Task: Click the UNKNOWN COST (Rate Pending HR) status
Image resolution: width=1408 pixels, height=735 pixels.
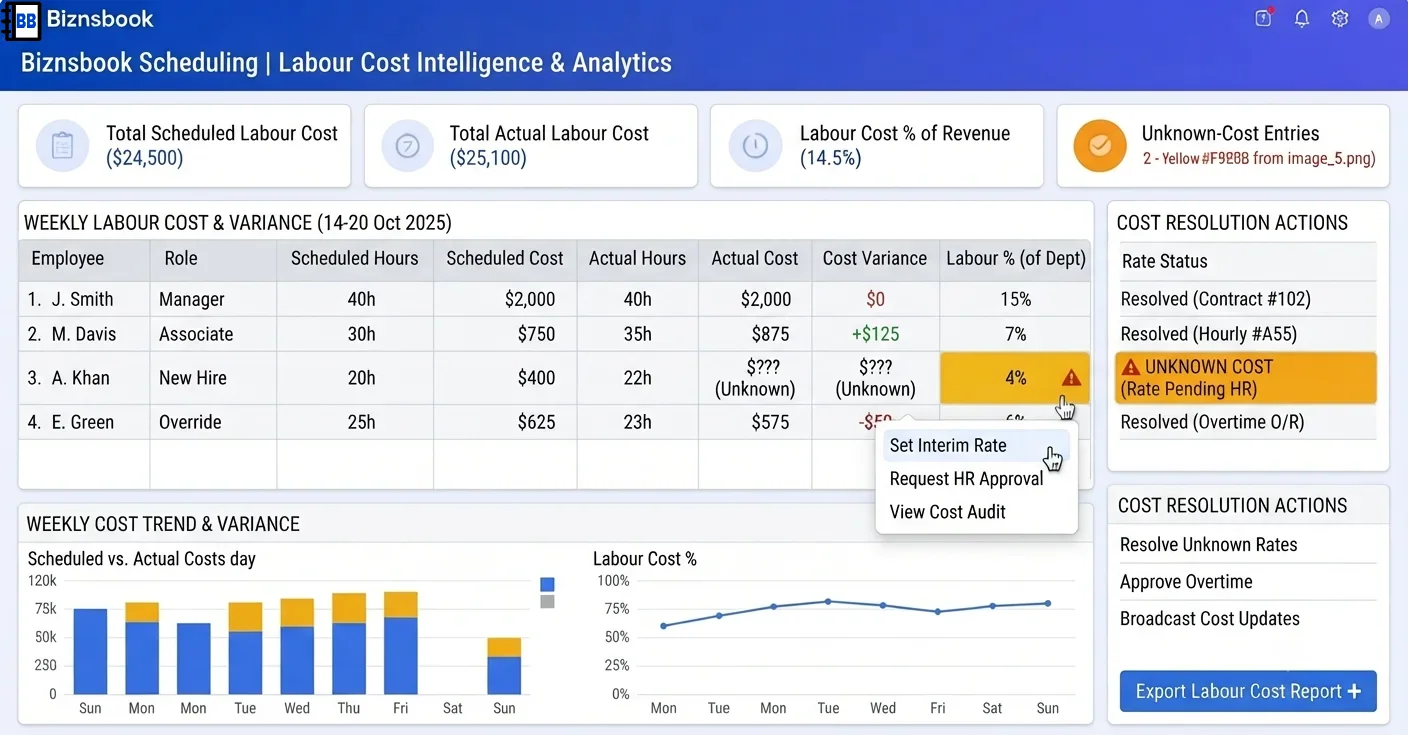Action: (x=1246, y=378)
